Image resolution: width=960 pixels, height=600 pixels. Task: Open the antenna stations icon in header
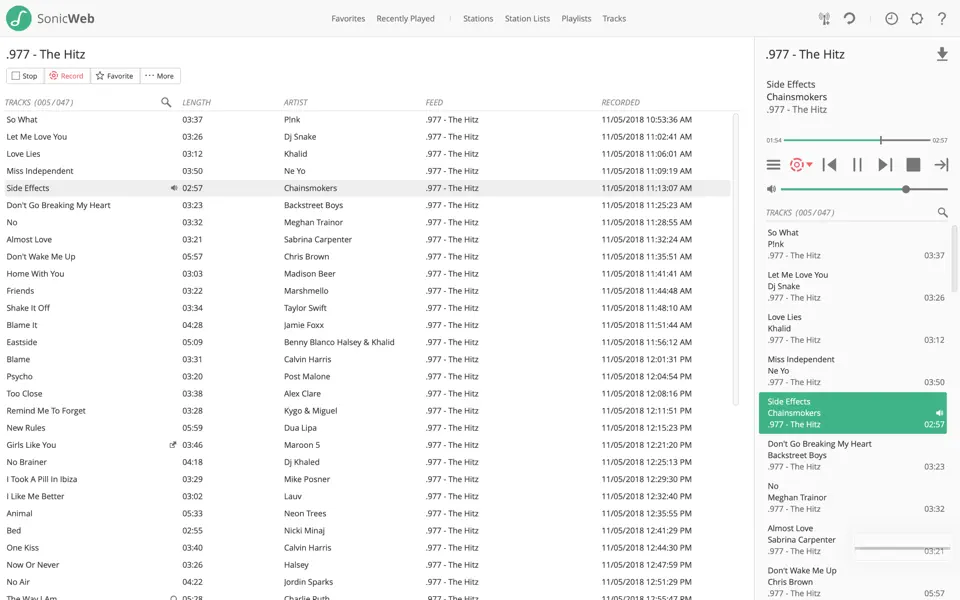[824, 18]
